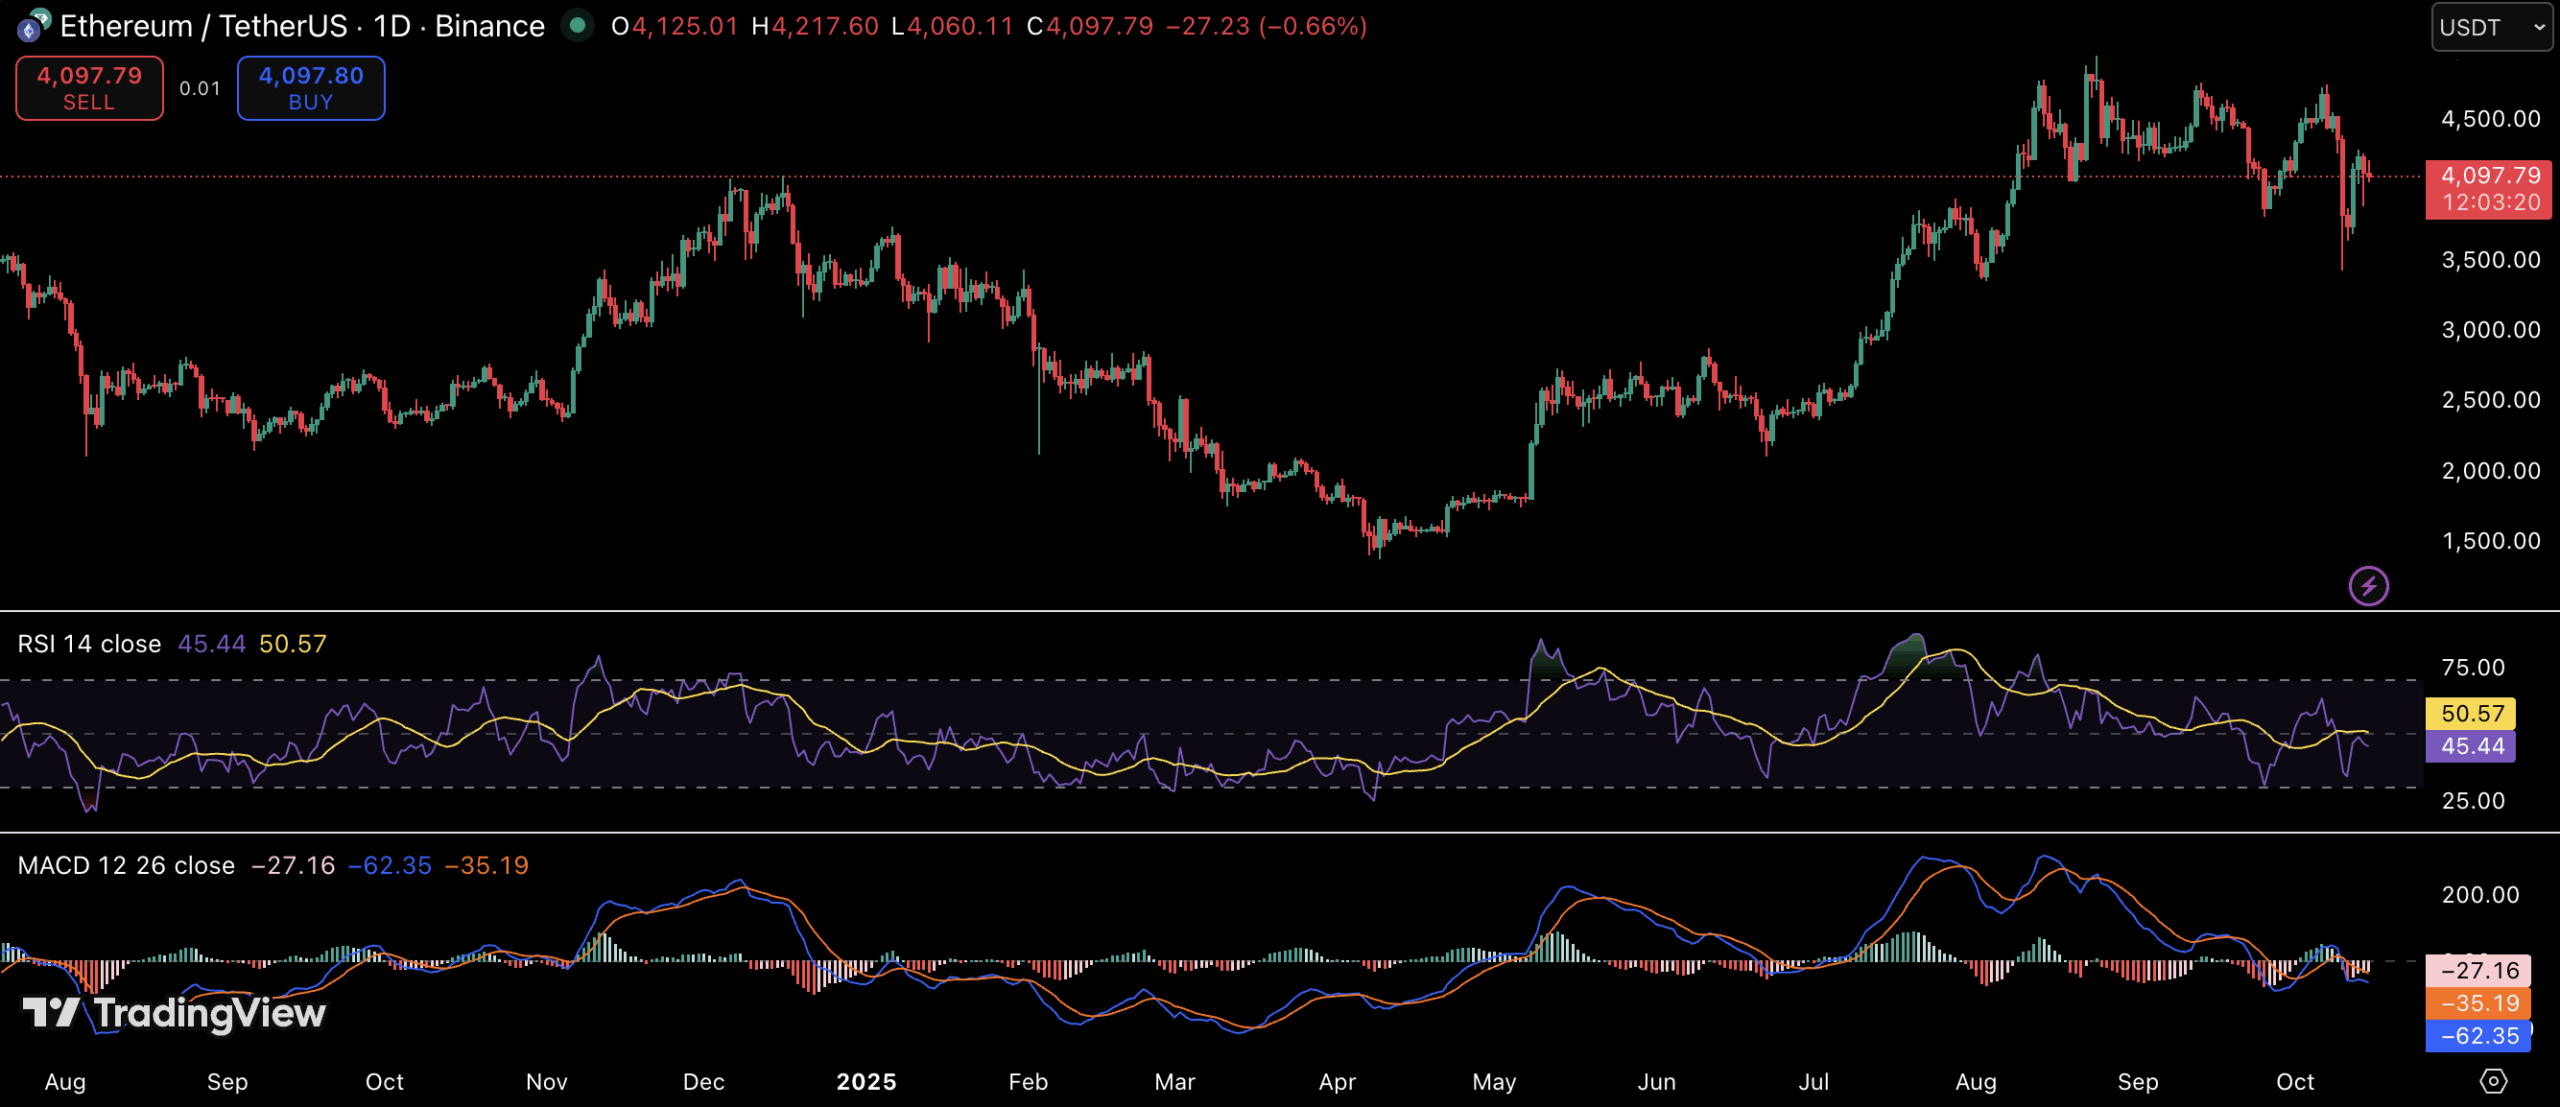Click the green market status dot
The width and height of the screenshot is (2560, 1107).
tap(577, 25)
